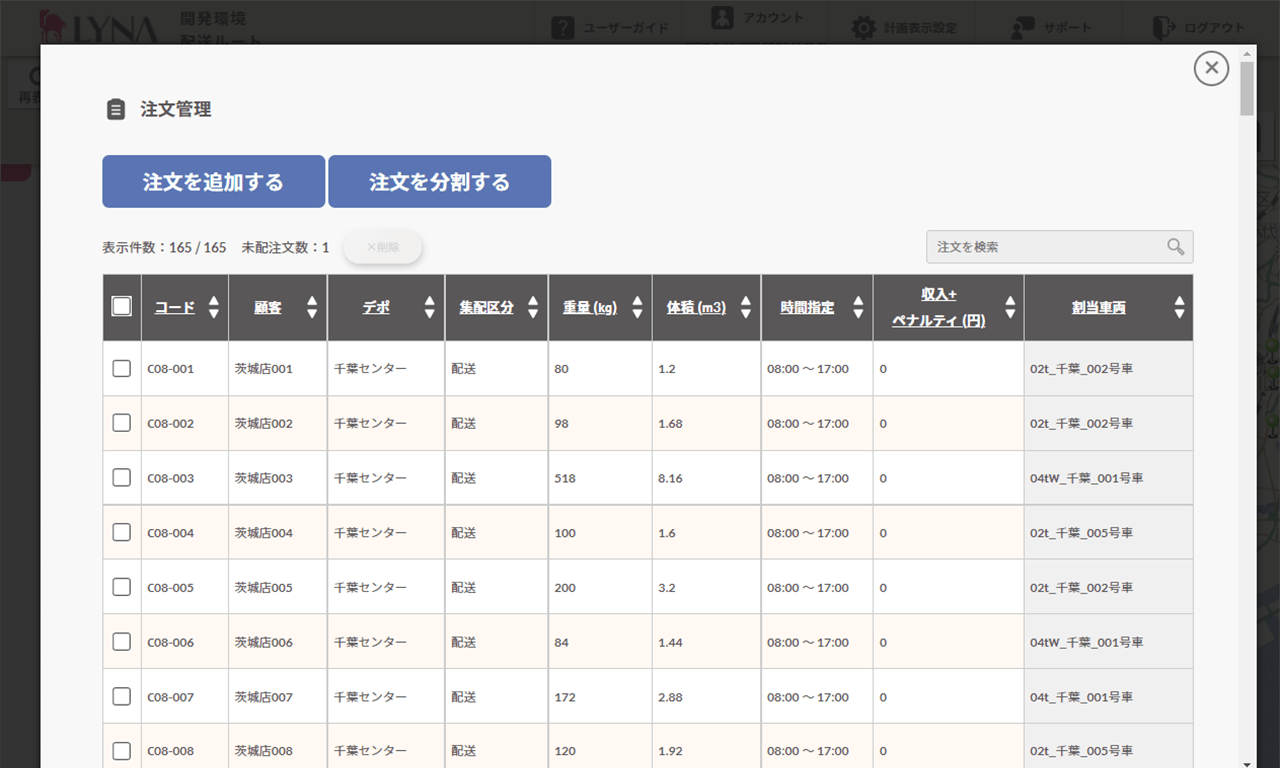Click volume value 8.16
The image size is (1280, 768).
(x=671, y=478)
